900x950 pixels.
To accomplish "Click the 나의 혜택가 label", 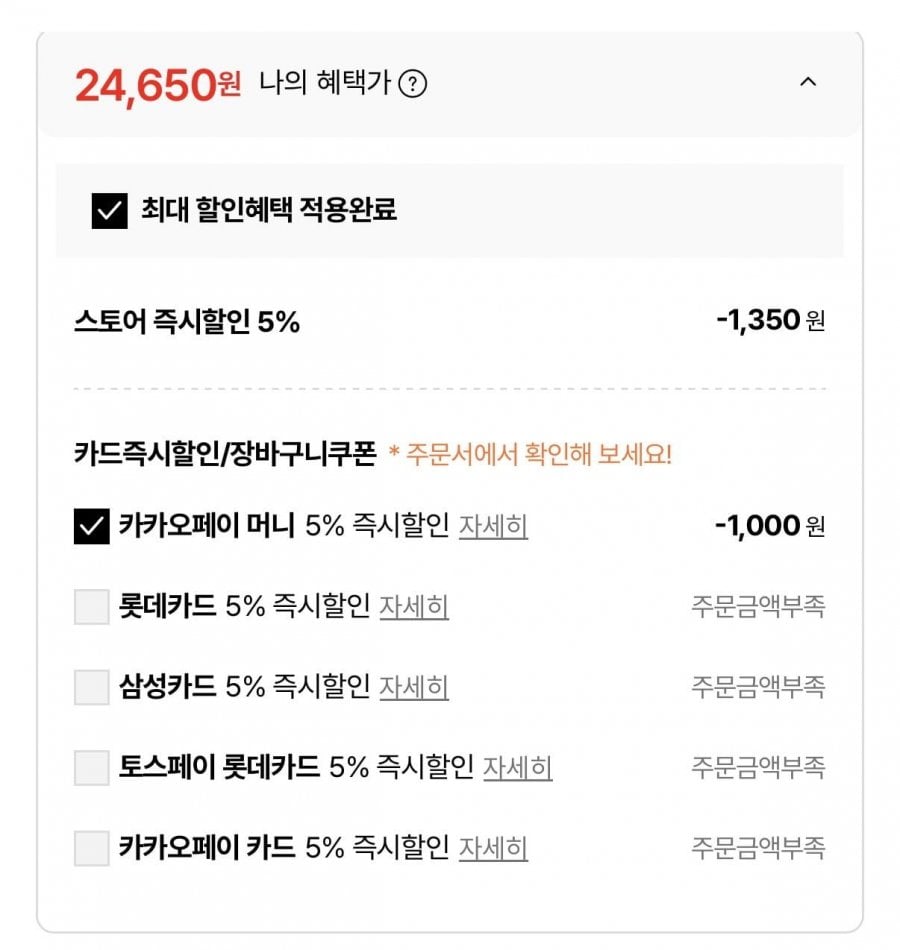I will [x=324, y=84].
